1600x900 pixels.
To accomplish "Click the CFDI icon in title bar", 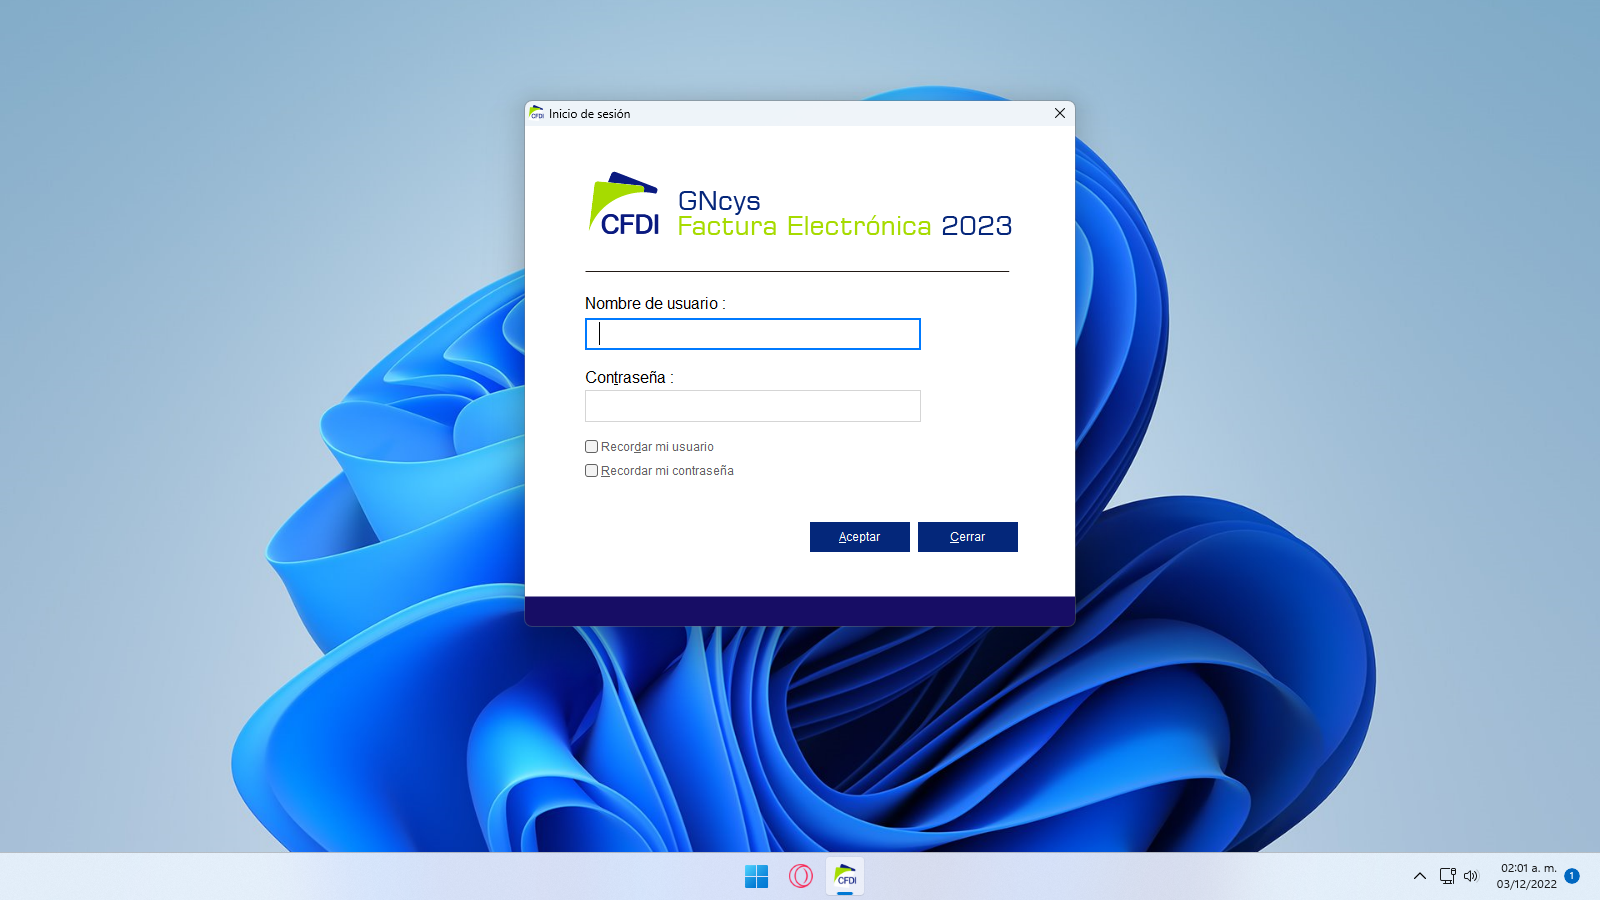I will point(537,113).
